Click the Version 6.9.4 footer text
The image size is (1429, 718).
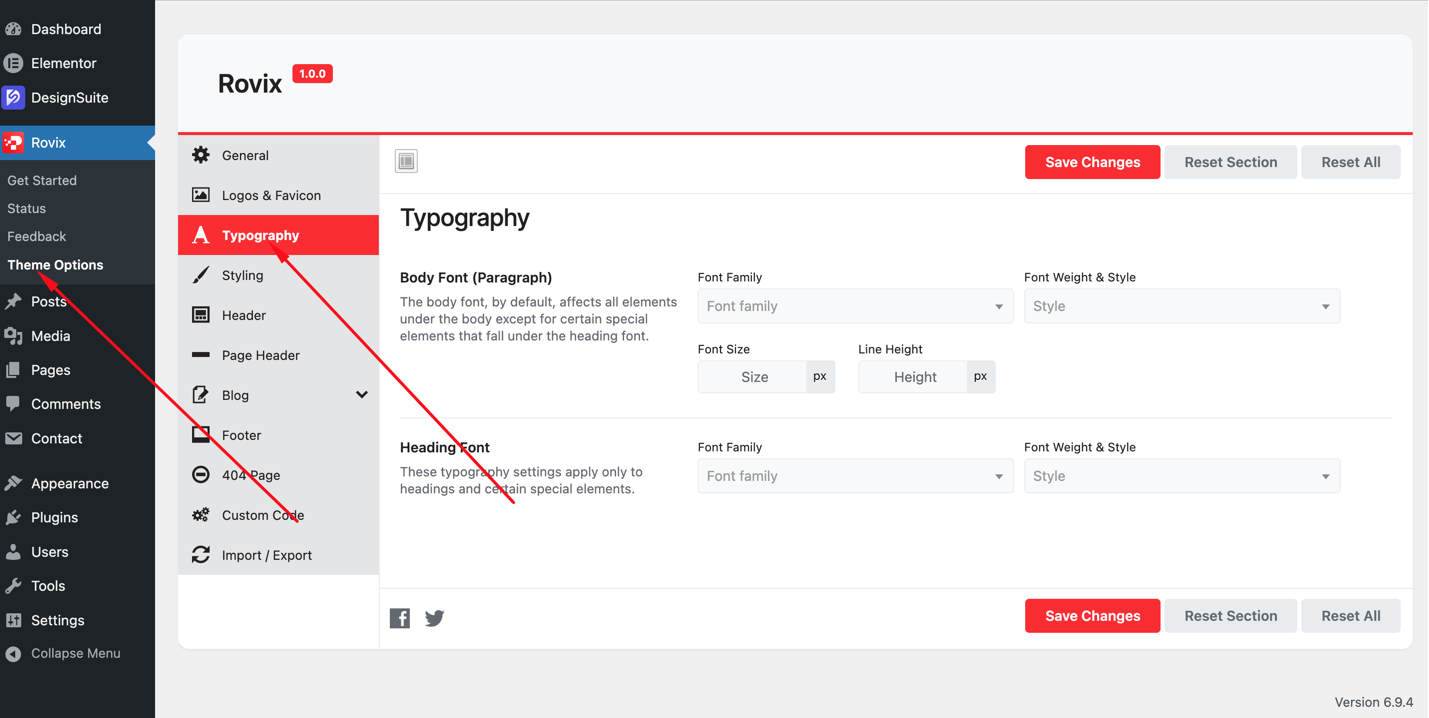tap(1374, 702)
